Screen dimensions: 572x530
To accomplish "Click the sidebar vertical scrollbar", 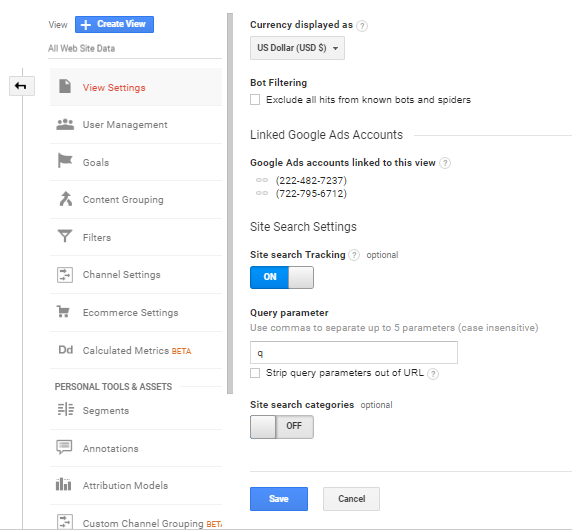I will [x=230, y=203].
